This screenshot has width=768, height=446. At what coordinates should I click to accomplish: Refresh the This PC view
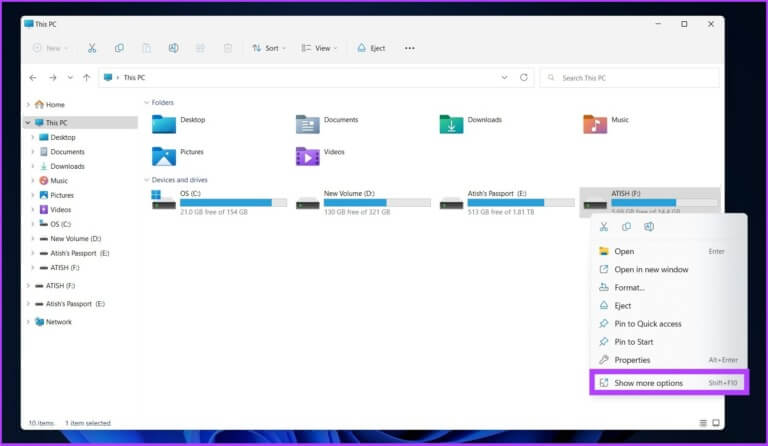point(524,77)
